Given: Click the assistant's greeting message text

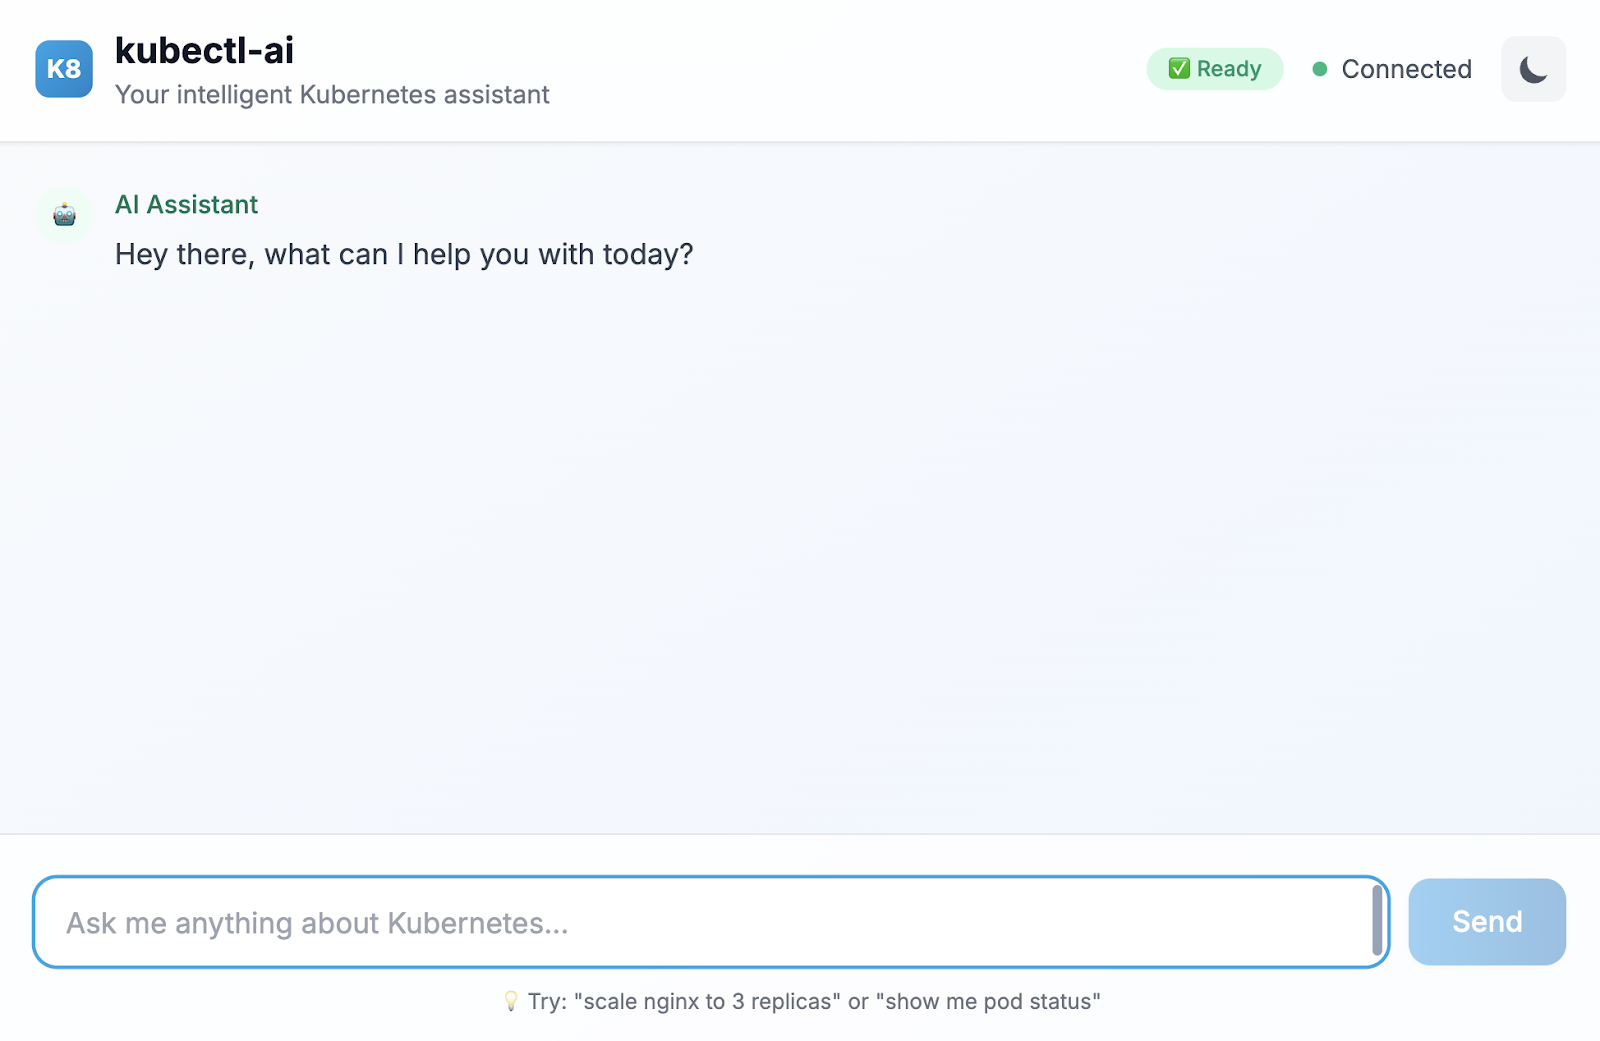Looking at the screenshot, I should (404, 255).
